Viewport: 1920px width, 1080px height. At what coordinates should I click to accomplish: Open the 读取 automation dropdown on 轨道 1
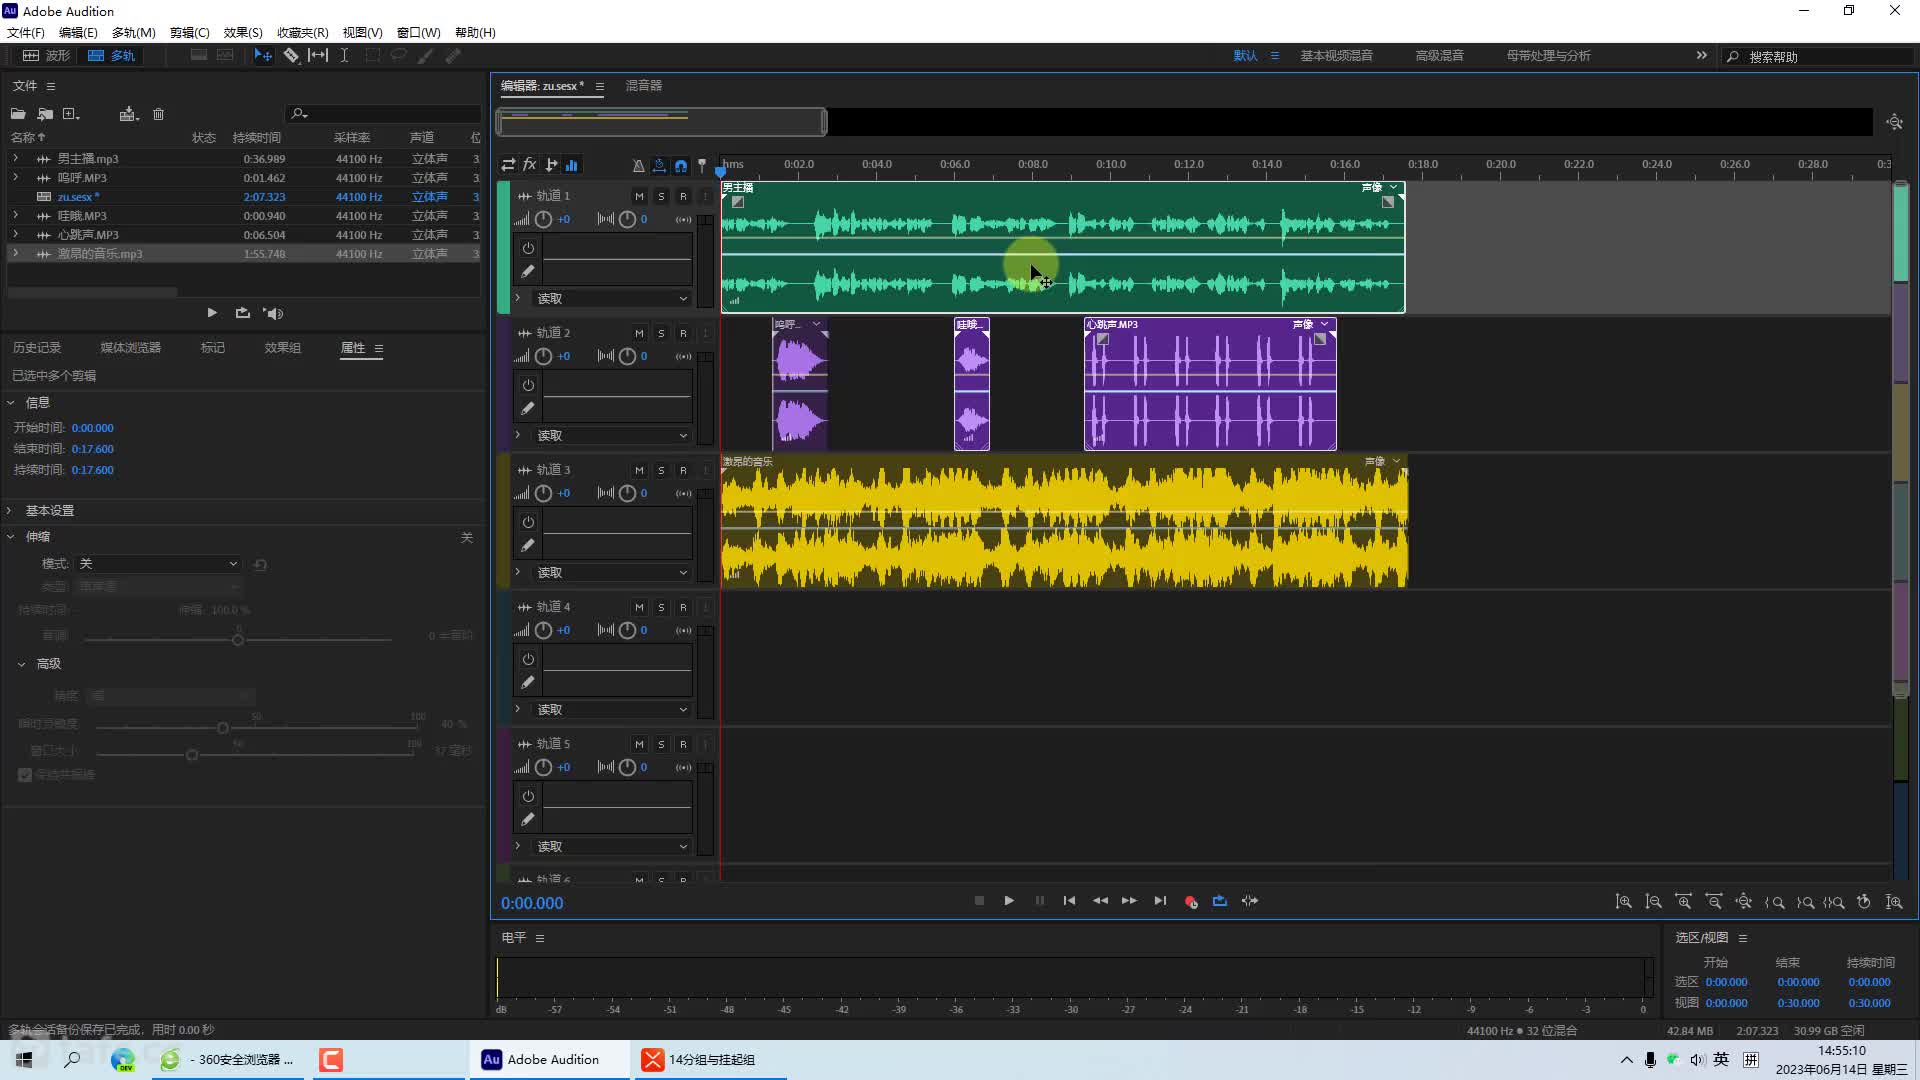tap(612, 298)
